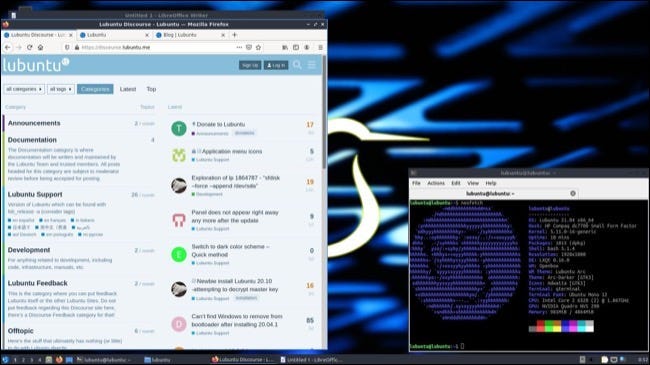Viewport: 650px width, 365px height.
Task: Open the Discourse hamburger menu
Action: (311, 65)
